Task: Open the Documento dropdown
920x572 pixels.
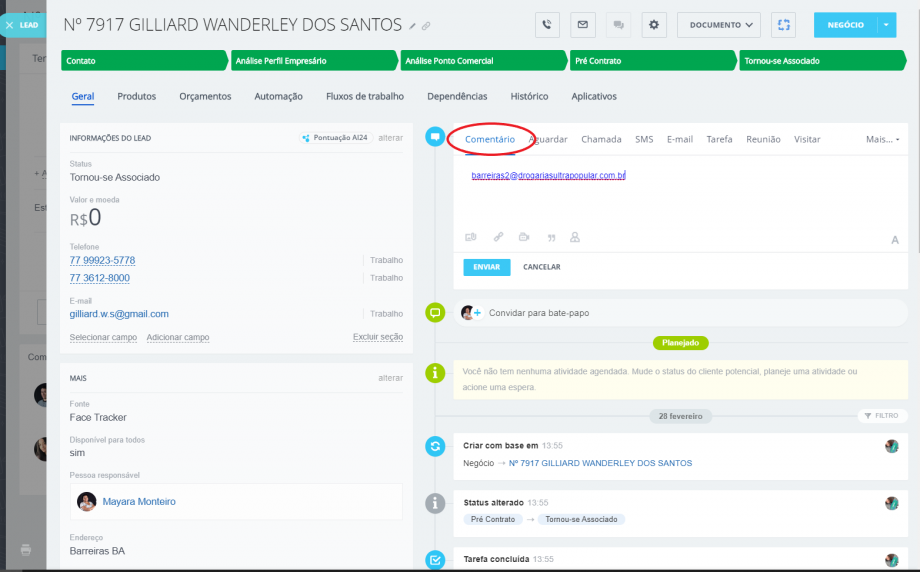Action: [719, 25]
